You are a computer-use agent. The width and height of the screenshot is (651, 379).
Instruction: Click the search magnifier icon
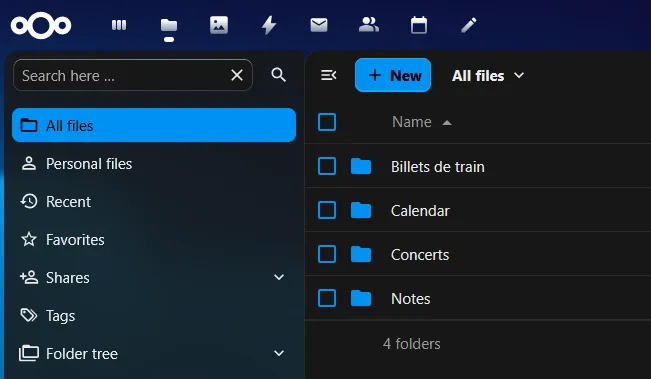[278, 75]
